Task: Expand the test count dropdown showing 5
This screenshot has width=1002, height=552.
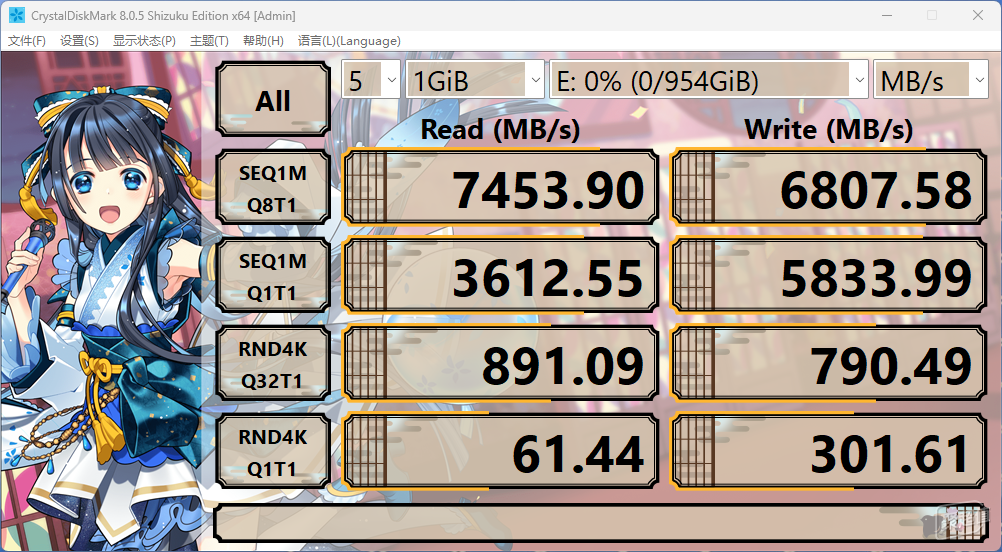Action: pos(371,80)
